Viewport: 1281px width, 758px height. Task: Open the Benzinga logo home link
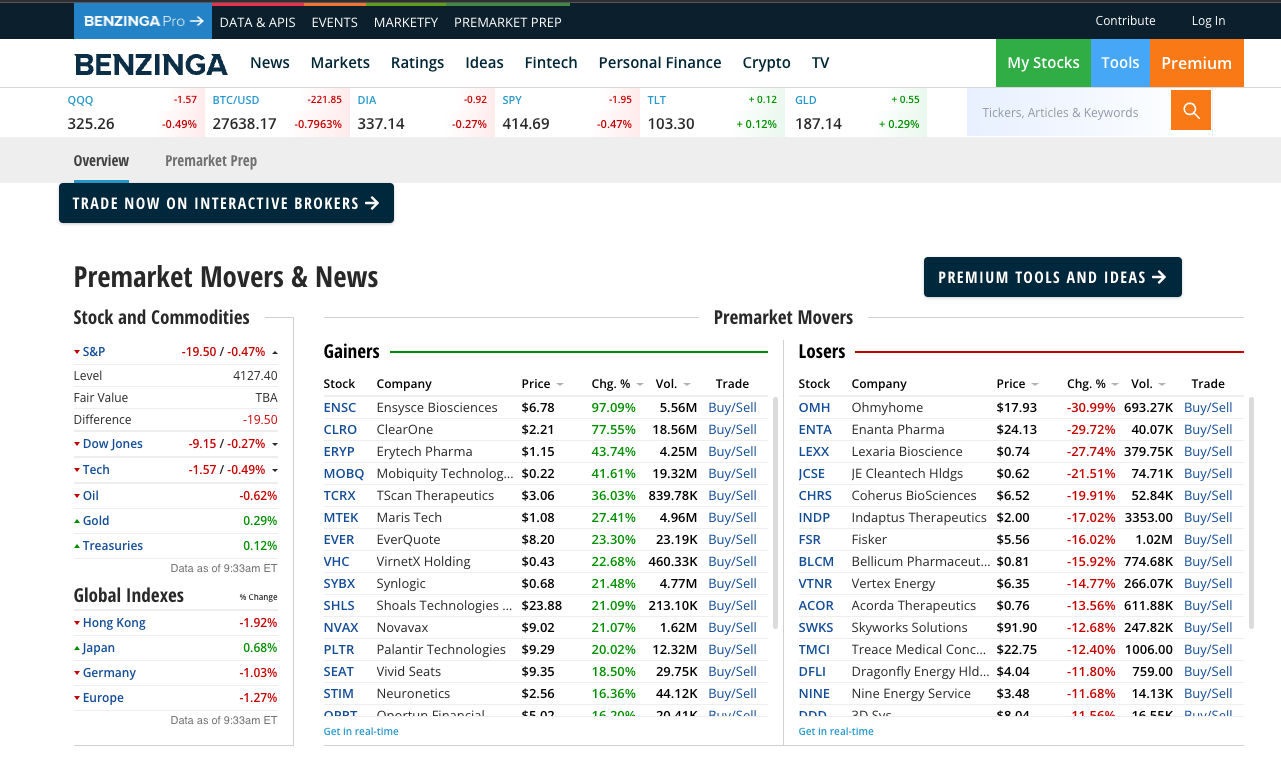151,64
